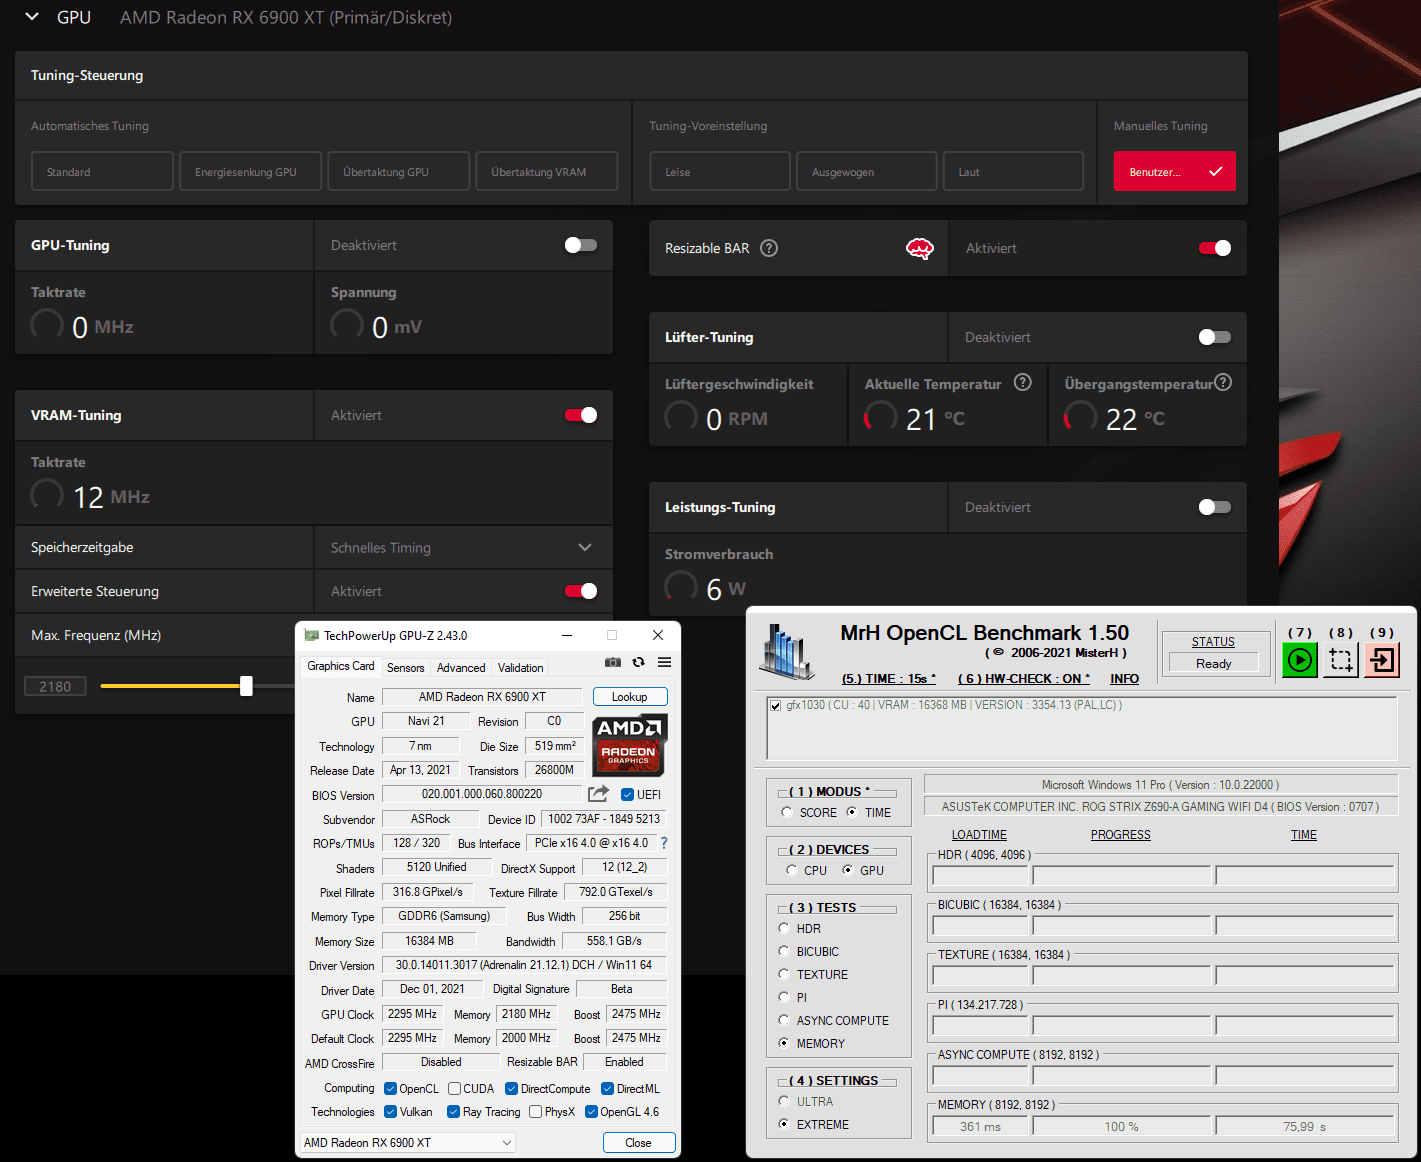Click Driver Version field in GPU-Z
1421x1162 pixels.
pyautogui.click(x=524, y=965)
